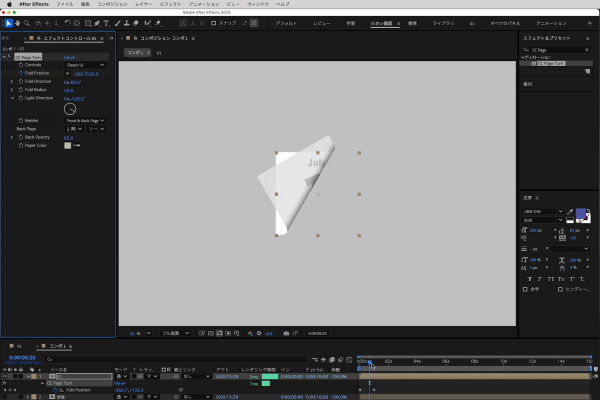Viewport: 600px width, 400px height.
Task: Open the エフェクト menu
Action: [170, 4]
